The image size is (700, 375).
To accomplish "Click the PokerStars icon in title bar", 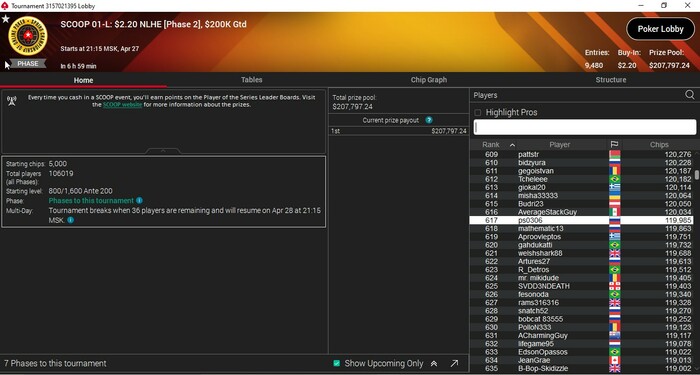I will [4, 6].
